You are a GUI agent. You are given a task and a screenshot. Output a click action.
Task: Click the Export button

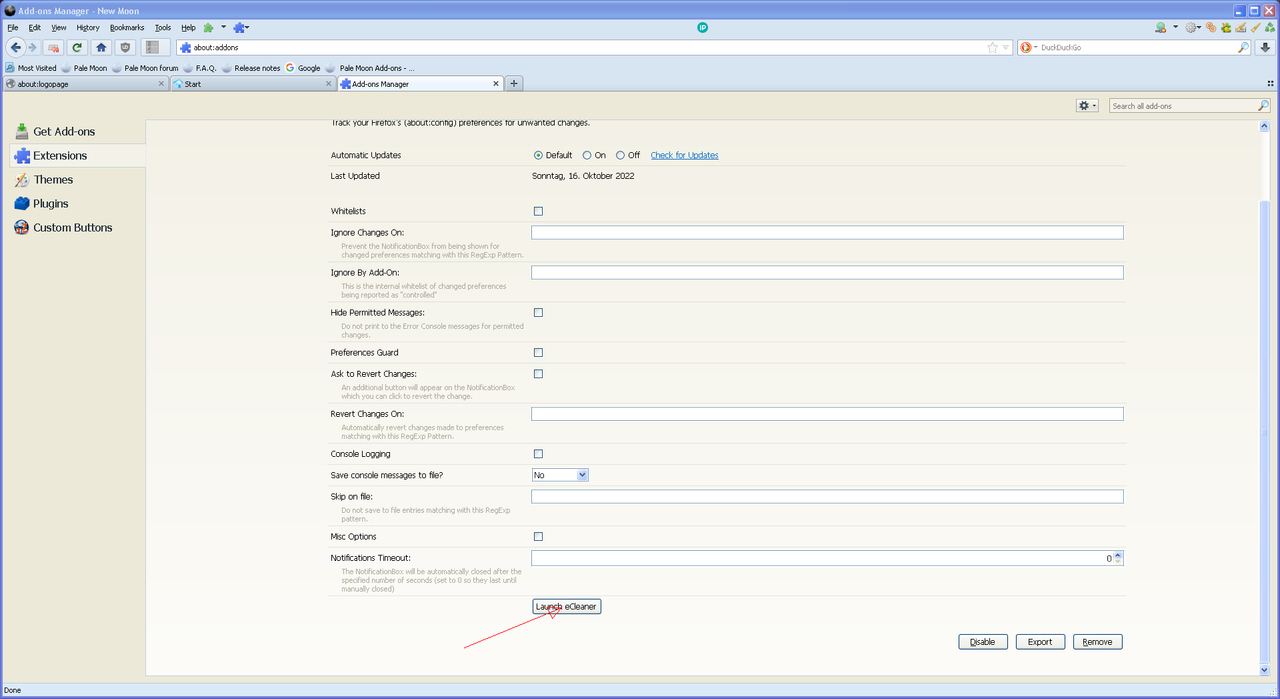(x=1040, y=642)
